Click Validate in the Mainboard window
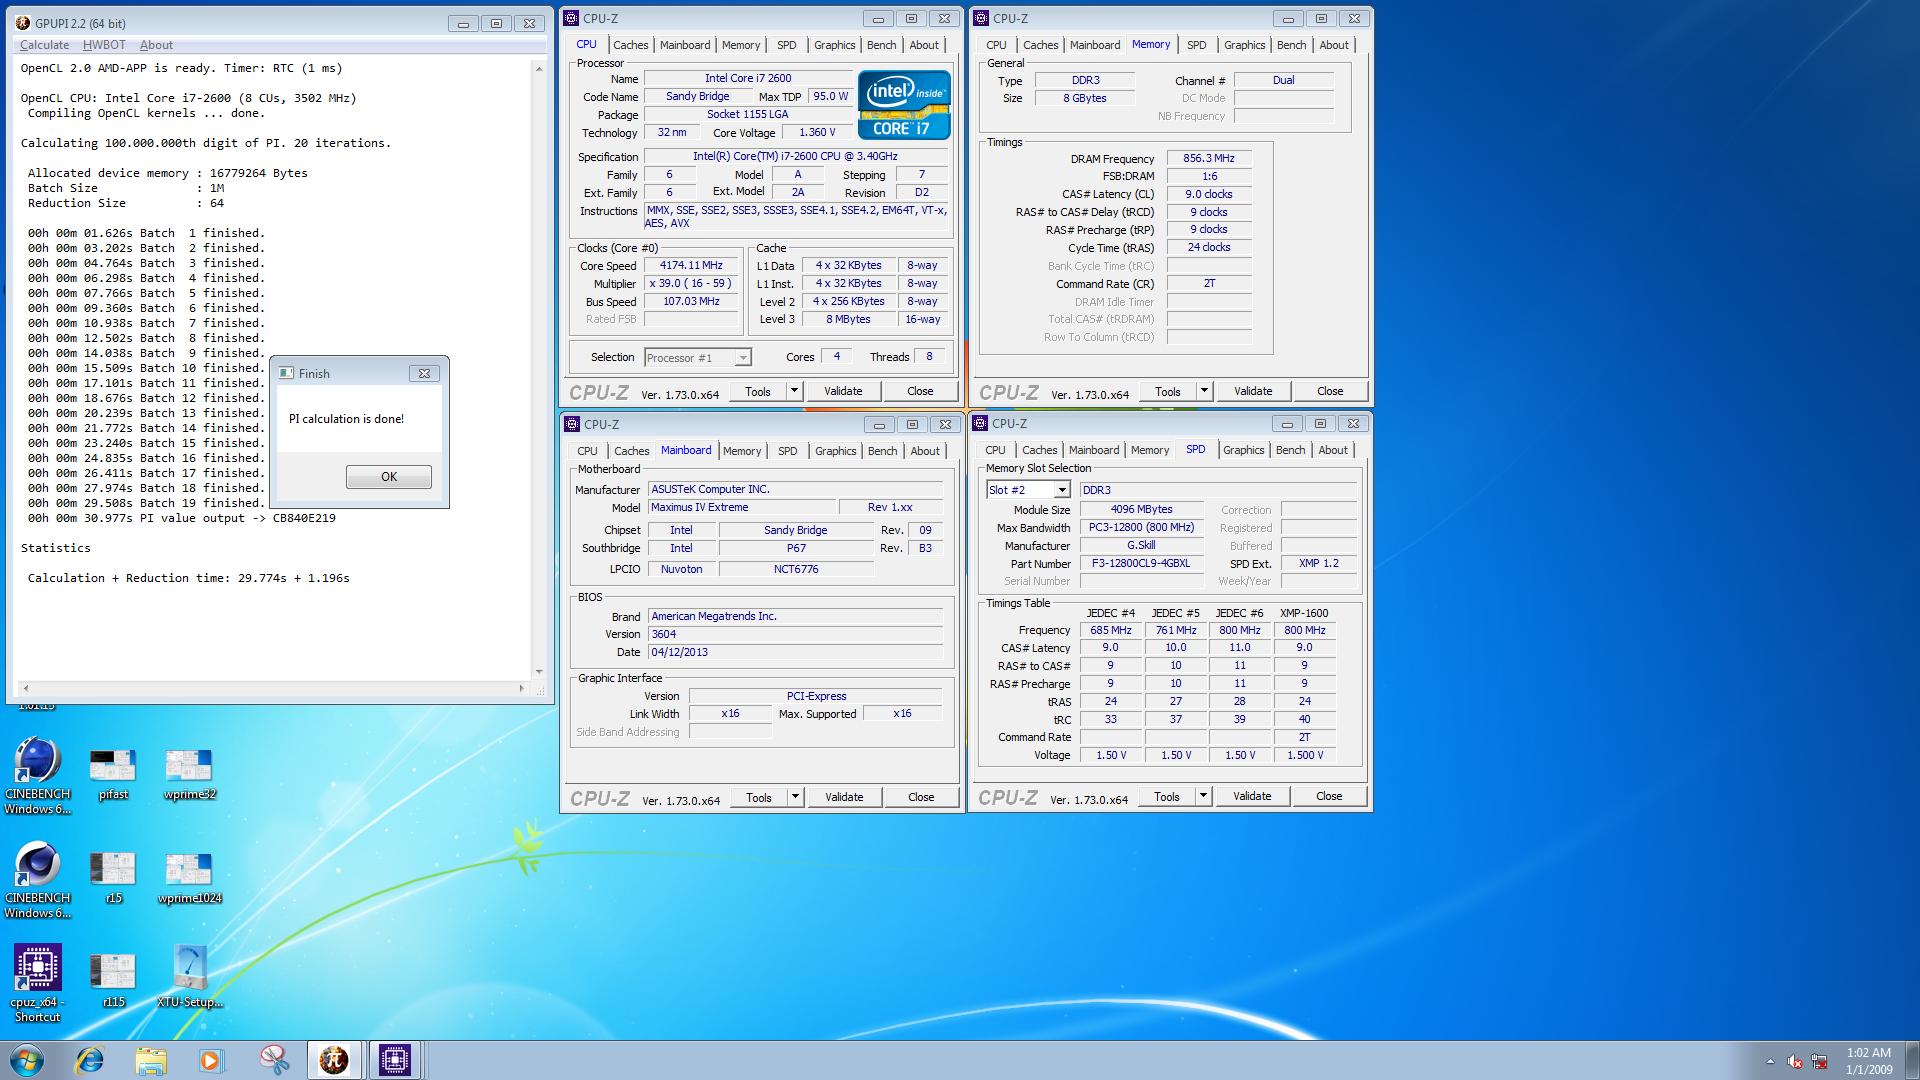 844,797
